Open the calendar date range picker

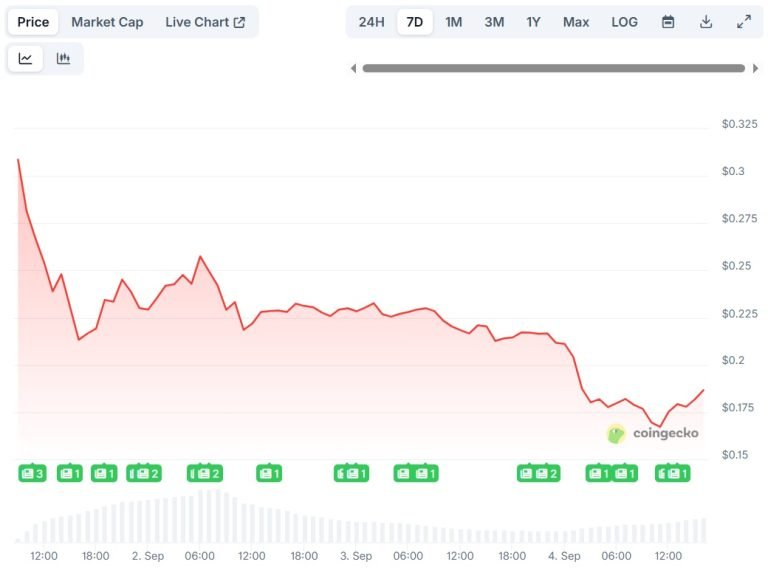668,22
